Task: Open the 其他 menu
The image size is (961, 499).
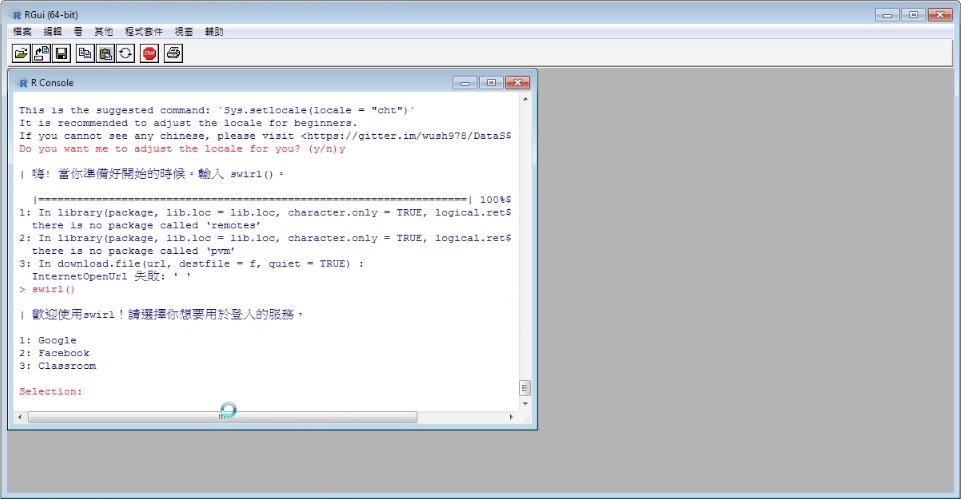Action: [104, 32]
